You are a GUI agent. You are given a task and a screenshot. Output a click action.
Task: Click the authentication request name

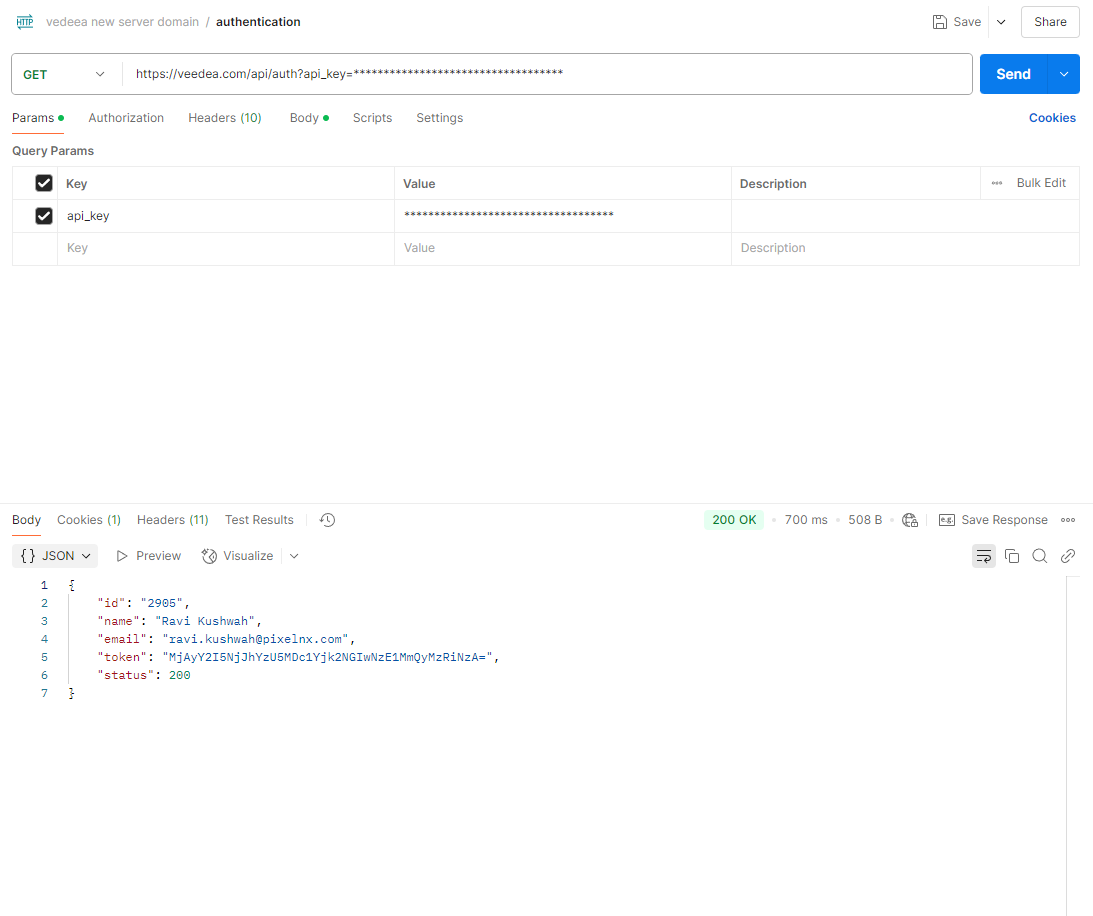[258, 22]
